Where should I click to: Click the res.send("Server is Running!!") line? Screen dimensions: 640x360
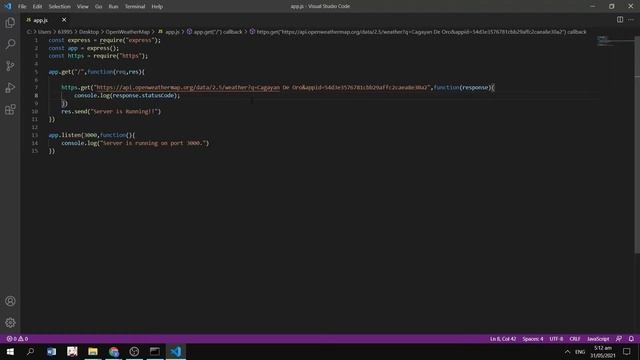pos(111,111)
